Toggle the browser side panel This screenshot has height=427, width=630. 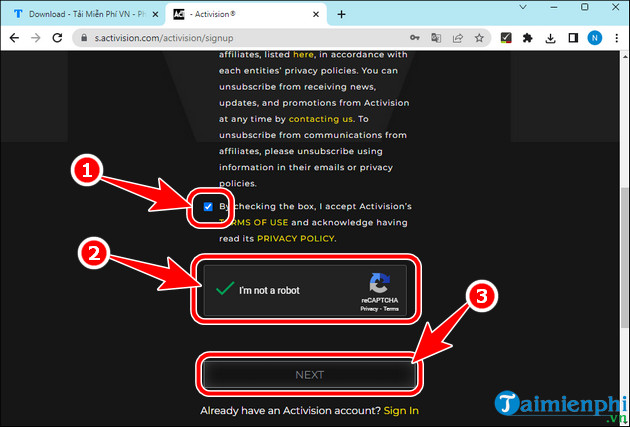coord(573,38)
